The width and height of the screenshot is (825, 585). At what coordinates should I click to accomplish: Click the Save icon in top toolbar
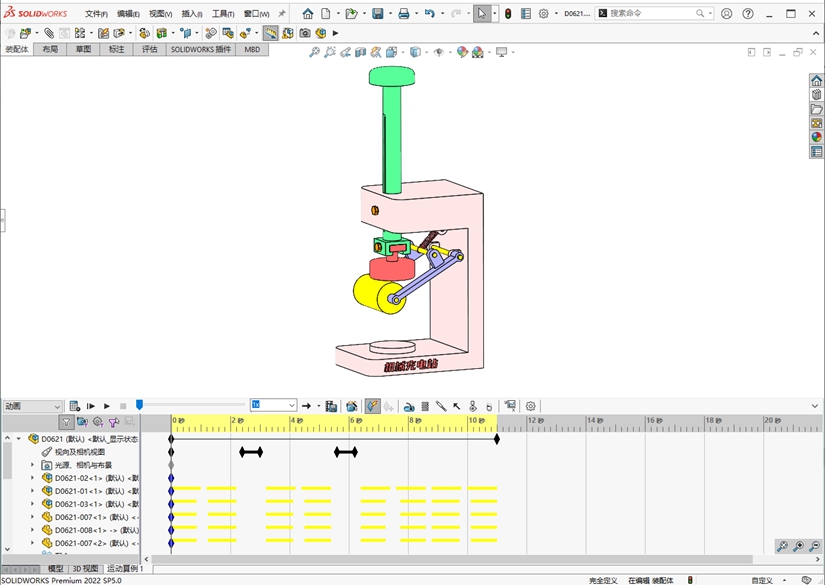[378, 14]
